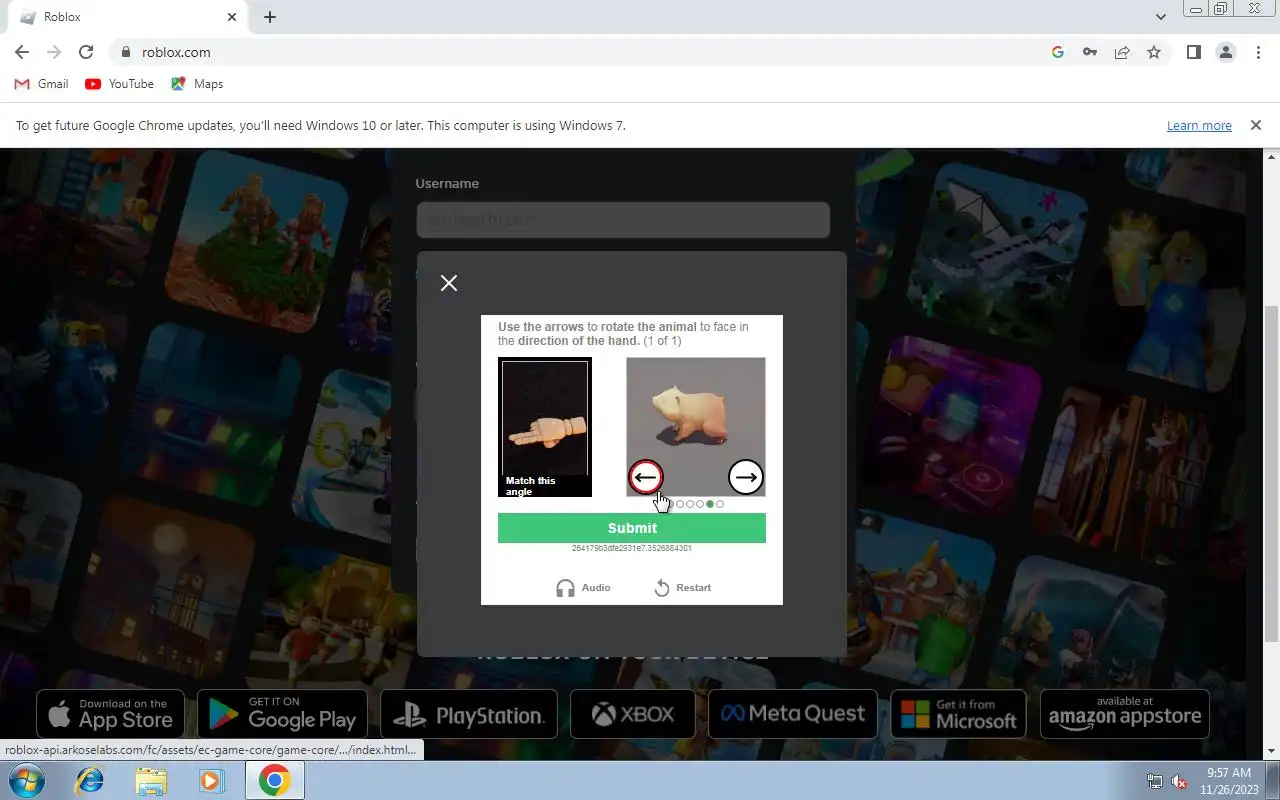Submit the captcha answer
This screenshot has width=1280, height=800.
pos(632,528)
